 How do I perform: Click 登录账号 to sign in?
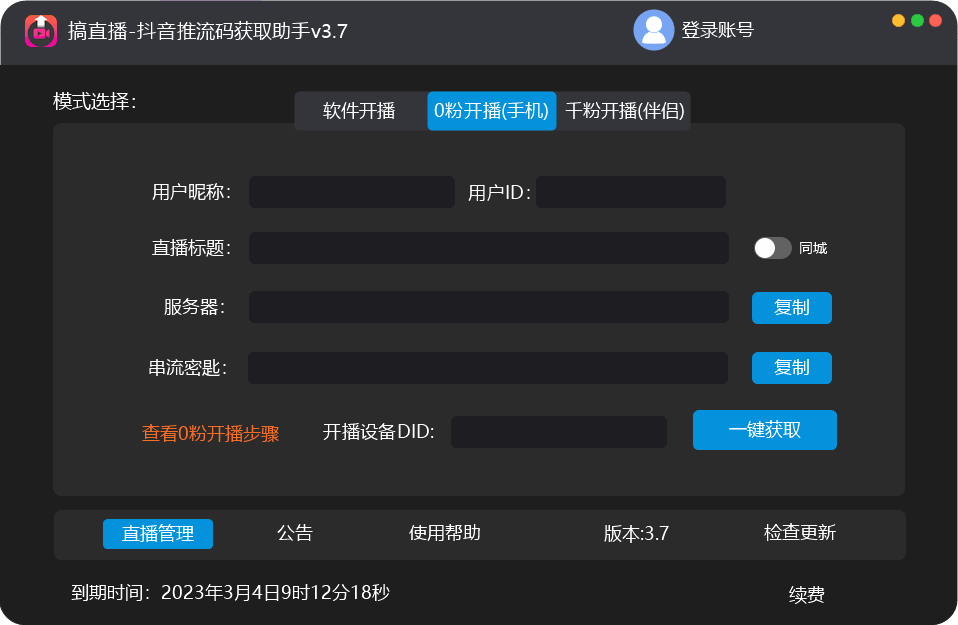point(718,29)
